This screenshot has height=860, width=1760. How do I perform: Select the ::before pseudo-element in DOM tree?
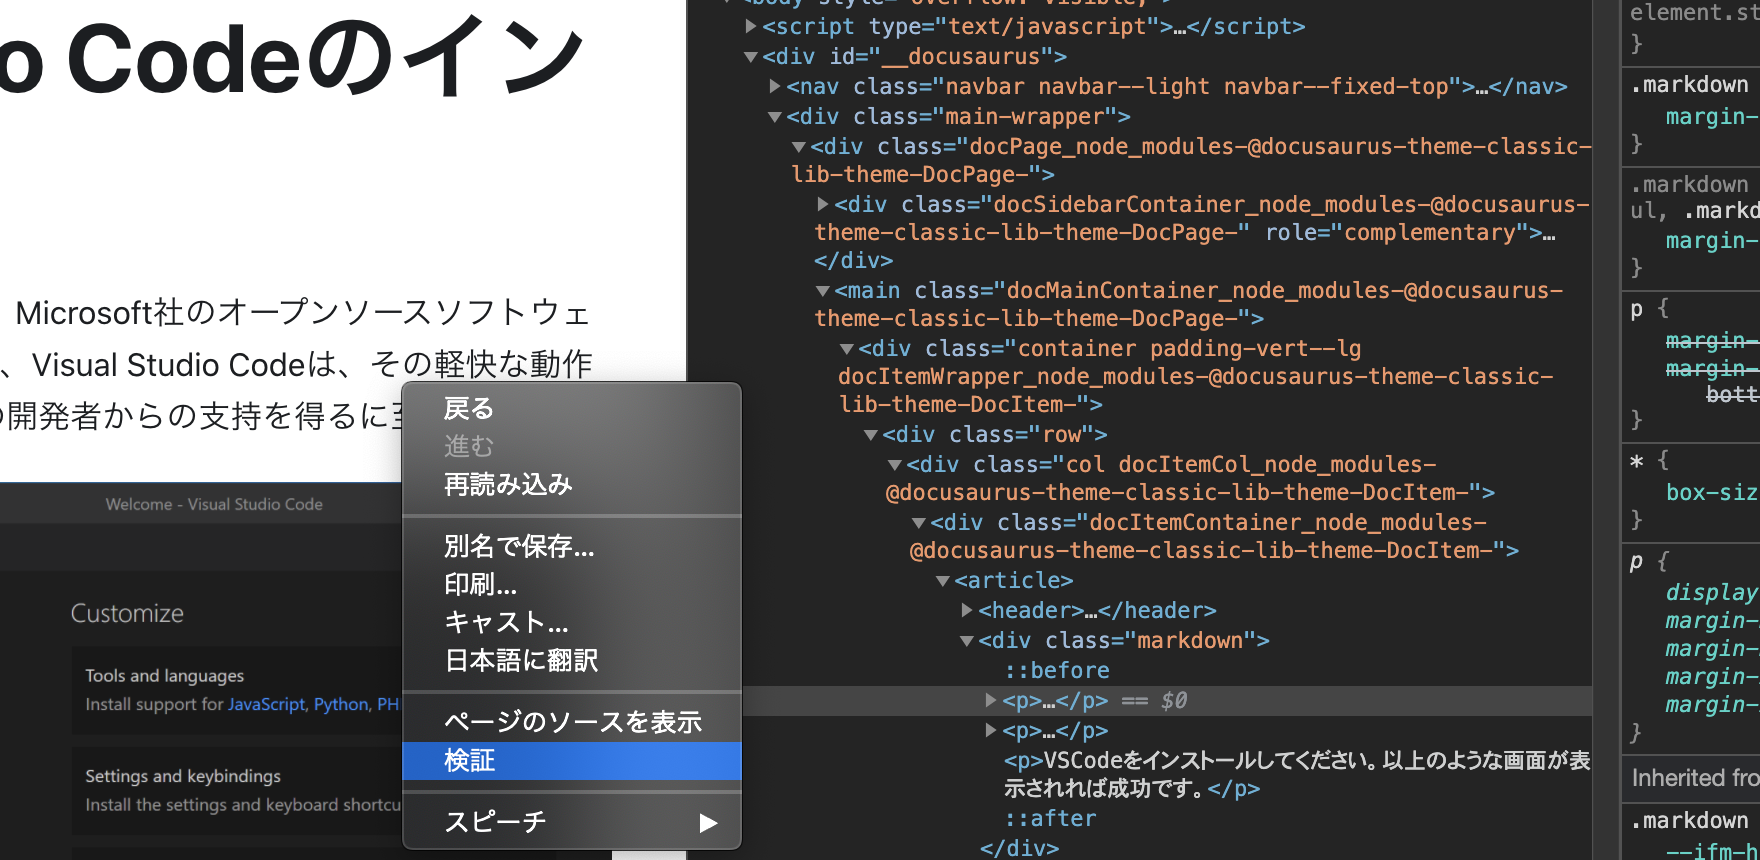pos(1057,671)
